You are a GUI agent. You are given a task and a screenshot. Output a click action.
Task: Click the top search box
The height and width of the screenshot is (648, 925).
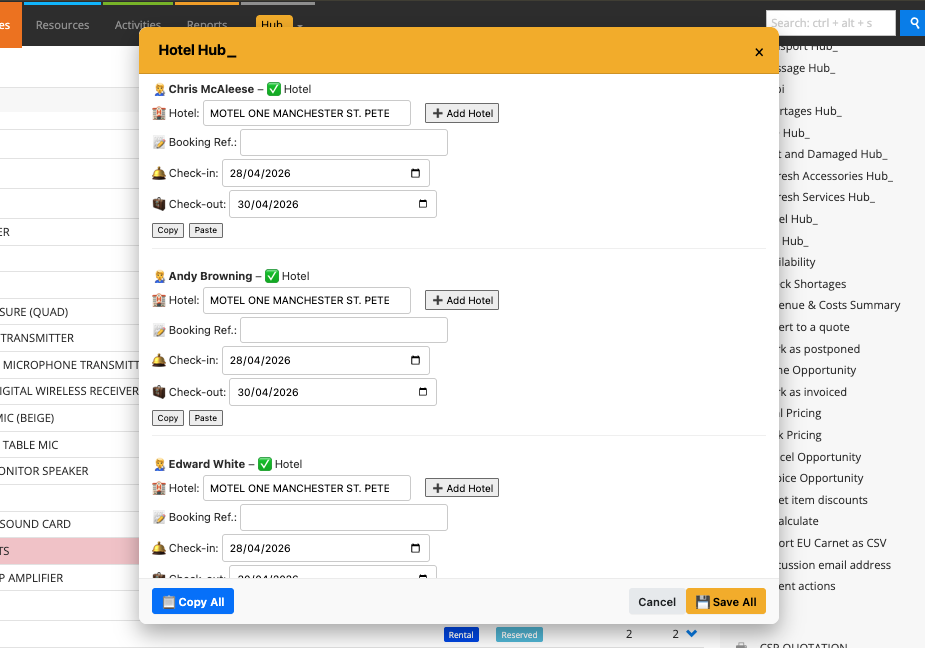(831, 23)
